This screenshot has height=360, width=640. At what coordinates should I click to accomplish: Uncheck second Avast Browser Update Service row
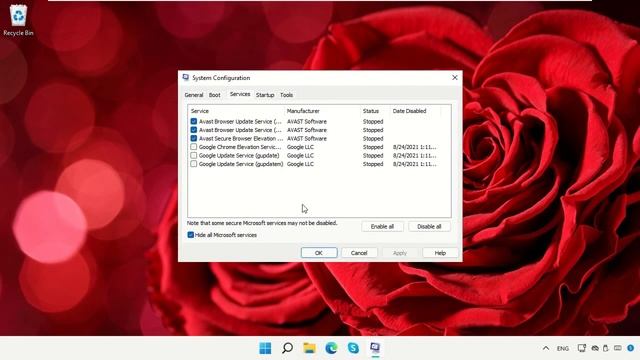coord(194,130)
